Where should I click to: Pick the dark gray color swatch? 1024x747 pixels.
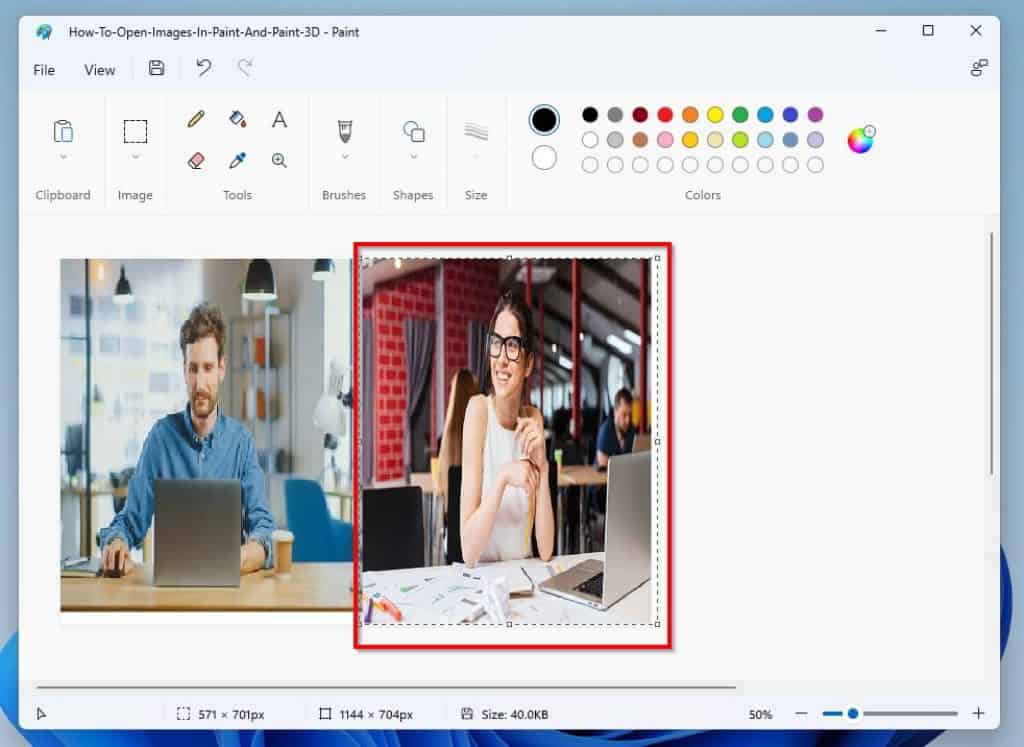(615, 115)
